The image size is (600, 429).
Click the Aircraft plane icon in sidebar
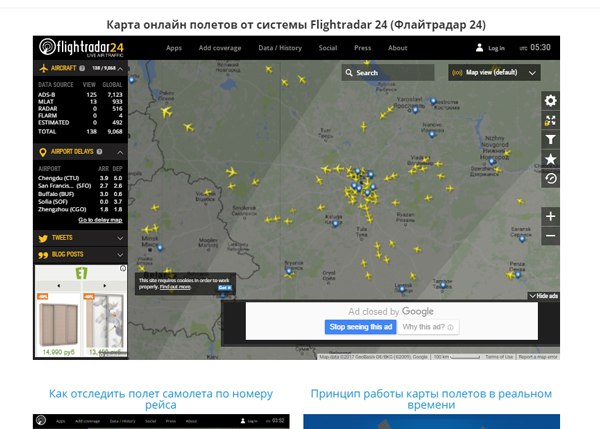click(44, 68)
